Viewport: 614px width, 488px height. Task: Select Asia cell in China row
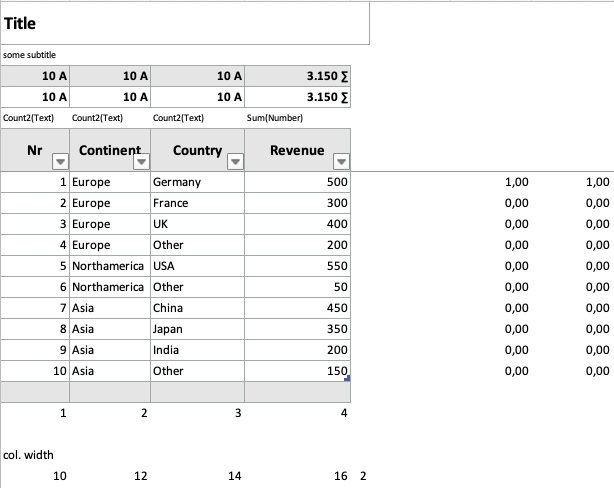tap(110, 308)
